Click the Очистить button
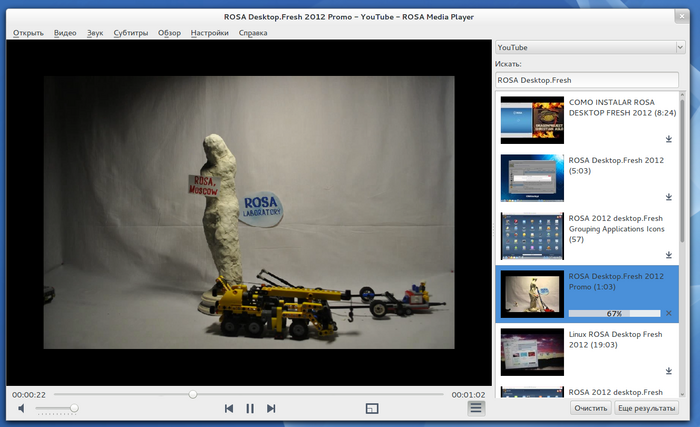This screenshot has width=700, height=427. (x=591, y=408)
